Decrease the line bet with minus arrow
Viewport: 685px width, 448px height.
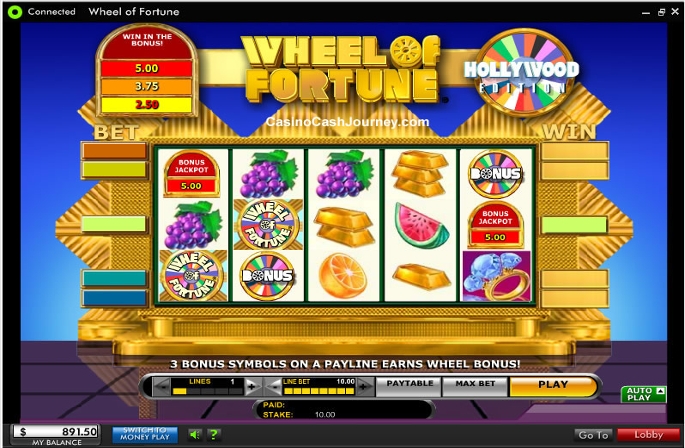(x=274, y=387)
